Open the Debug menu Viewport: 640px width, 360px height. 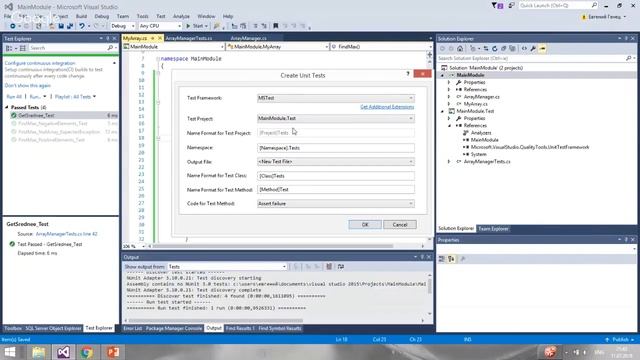[x=102, y=16]
